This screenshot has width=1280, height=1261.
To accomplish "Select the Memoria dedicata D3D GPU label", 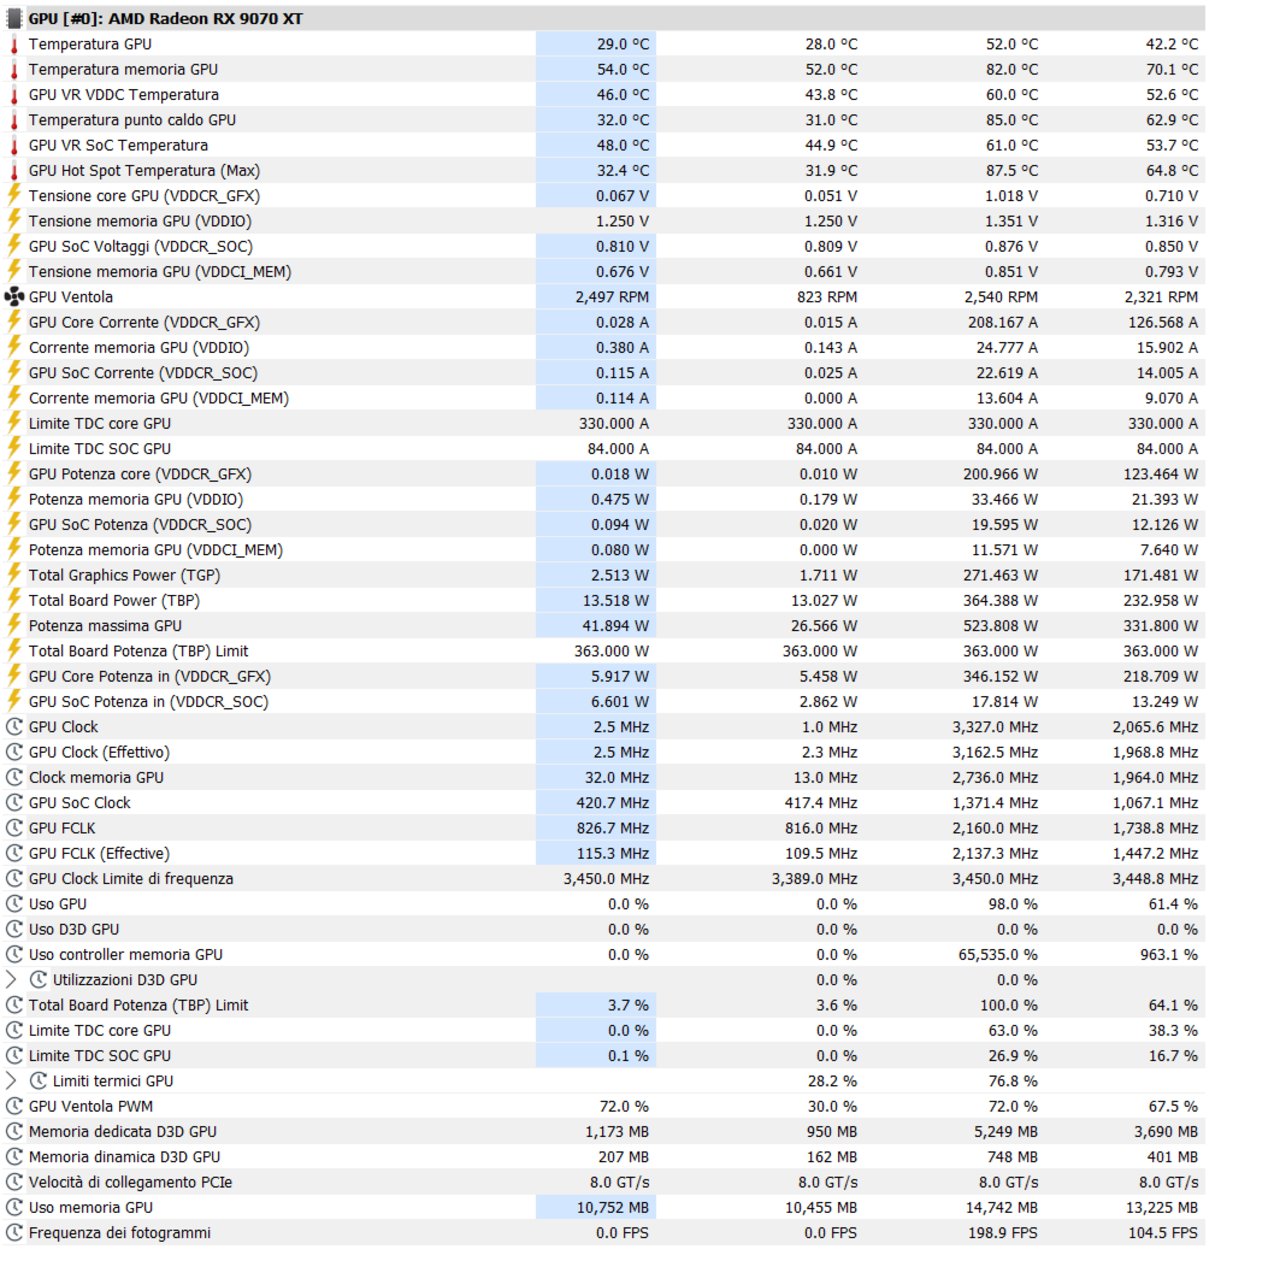I will coord(123,1132).
